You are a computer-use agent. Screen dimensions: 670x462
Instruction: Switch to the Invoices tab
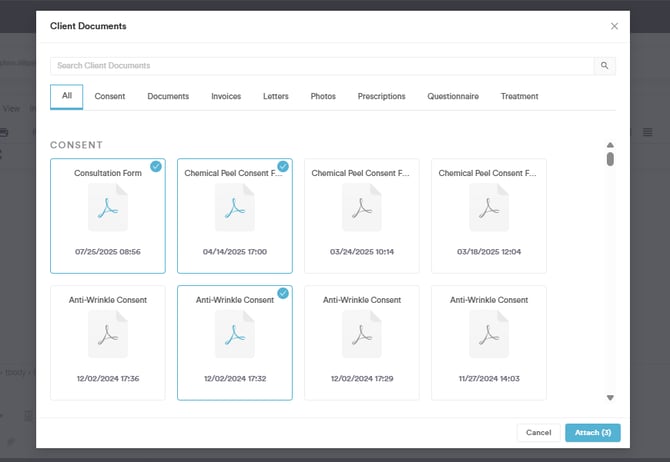(x=226, y=97)
